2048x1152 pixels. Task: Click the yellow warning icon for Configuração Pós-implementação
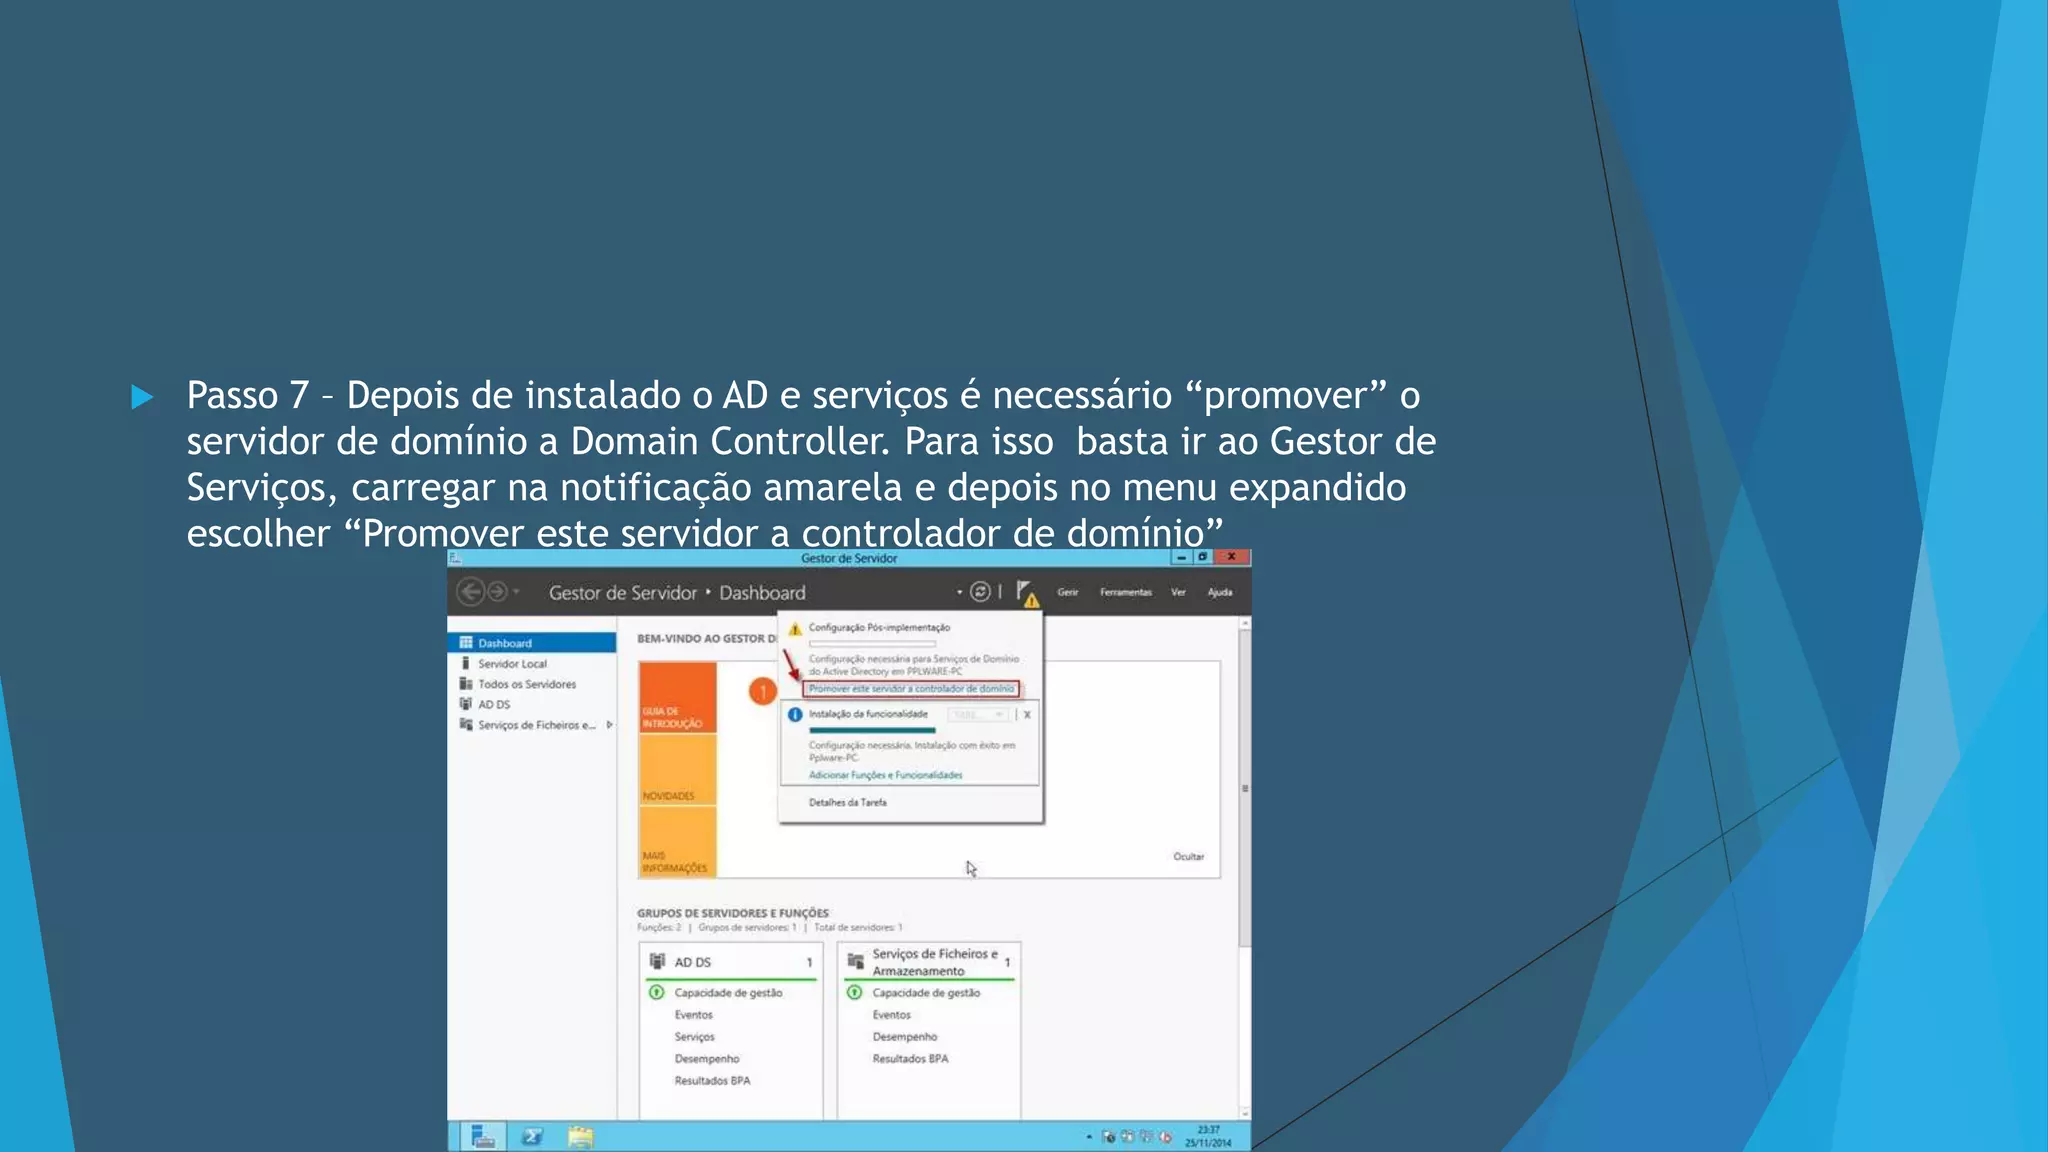pos(795,629)
